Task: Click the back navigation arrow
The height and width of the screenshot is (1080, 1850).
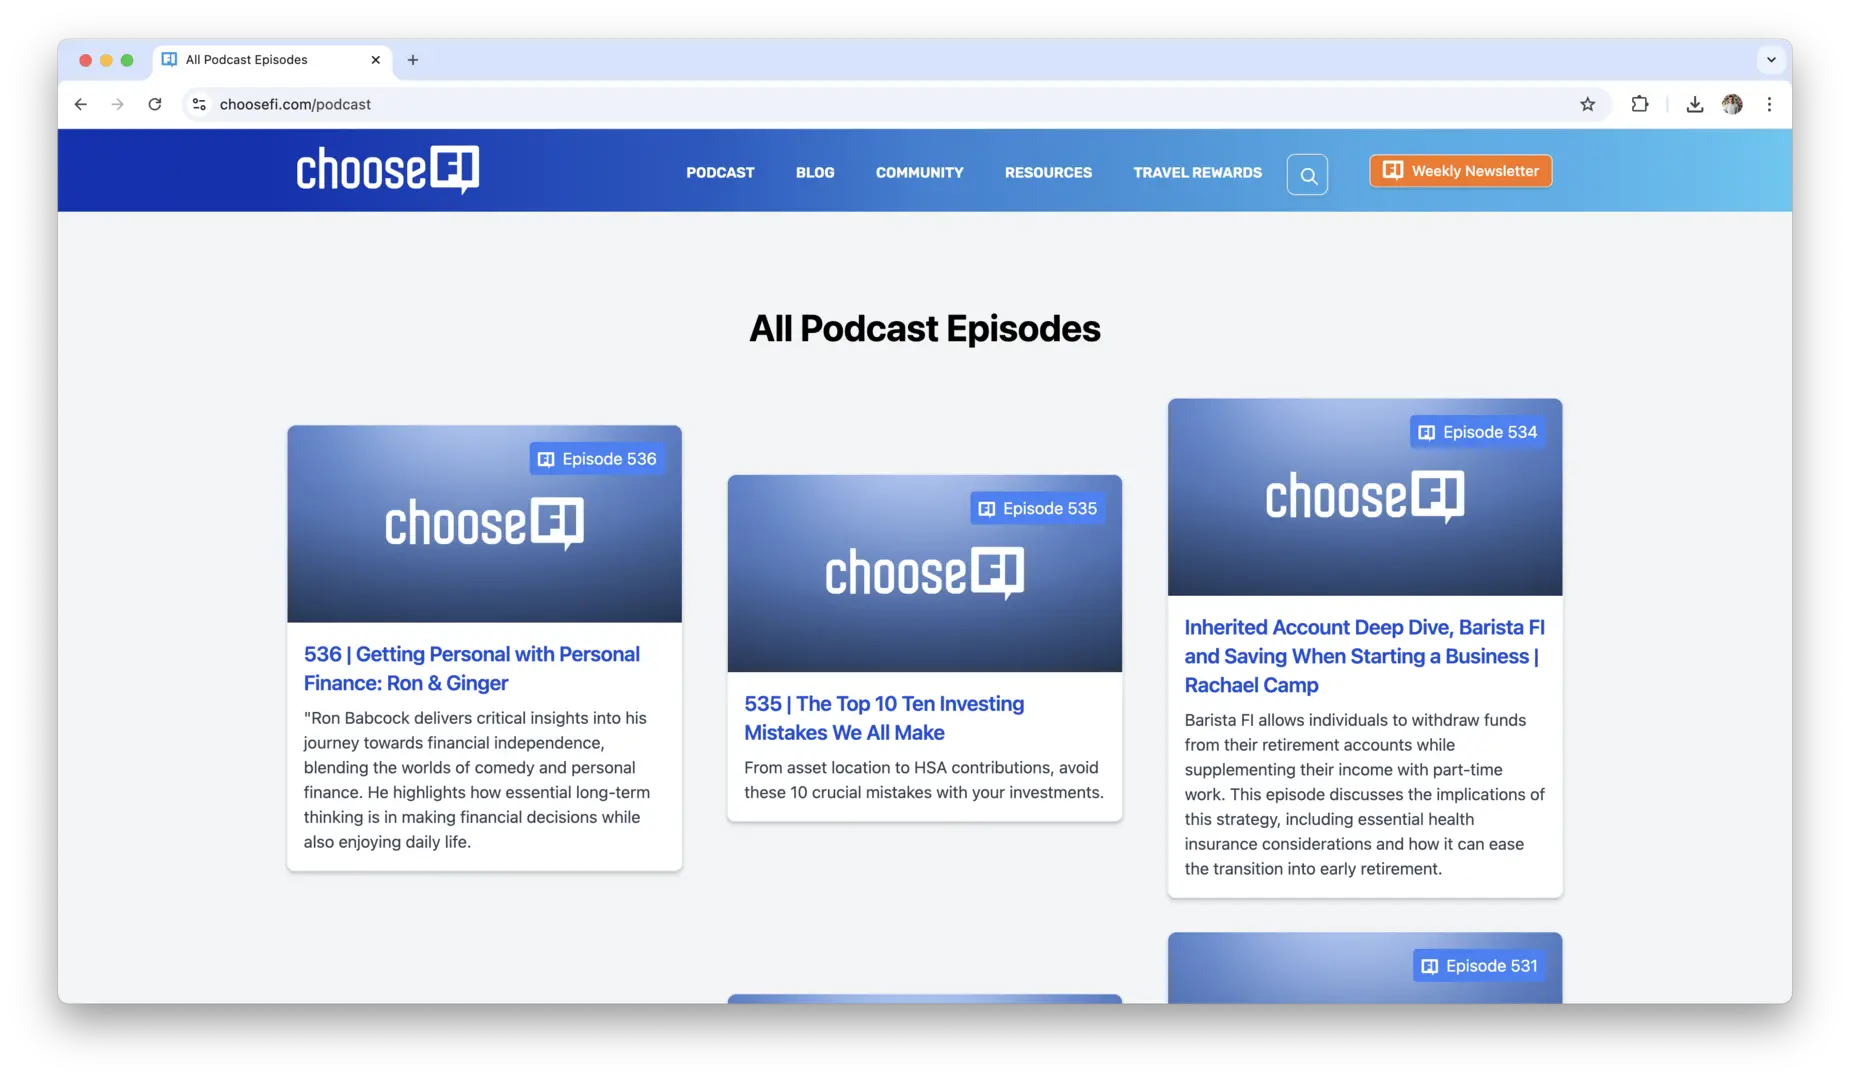Action: pyautogui.click(x=80, y=104)
